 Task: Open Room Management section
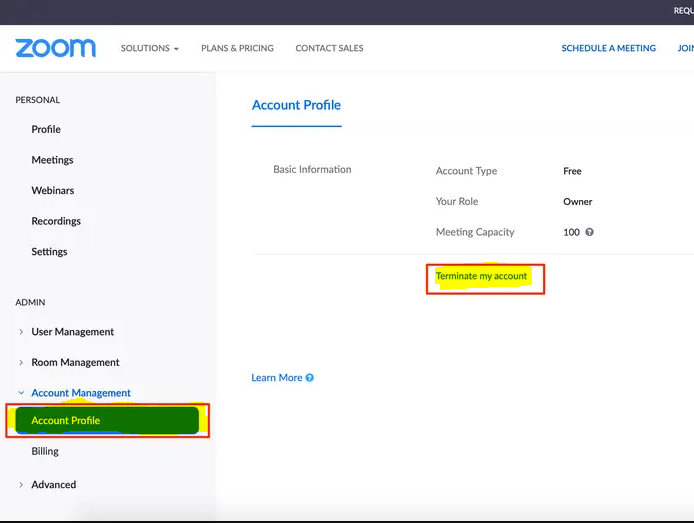[75, 362]
